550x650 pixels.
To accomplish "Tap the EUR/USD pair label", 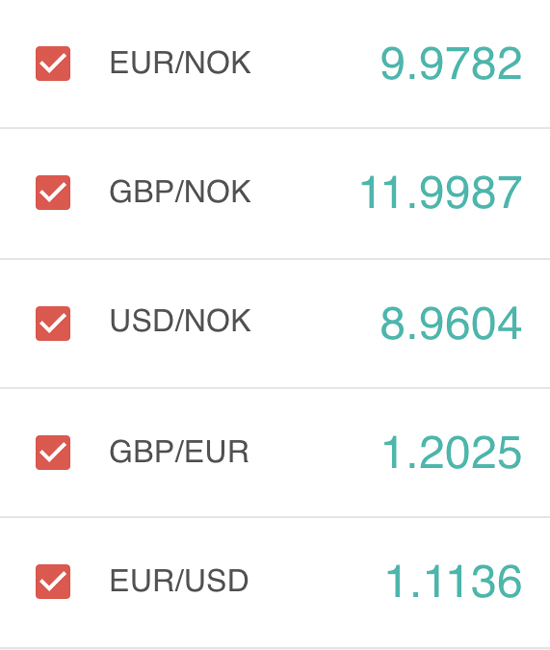I will tap(179, 580).
